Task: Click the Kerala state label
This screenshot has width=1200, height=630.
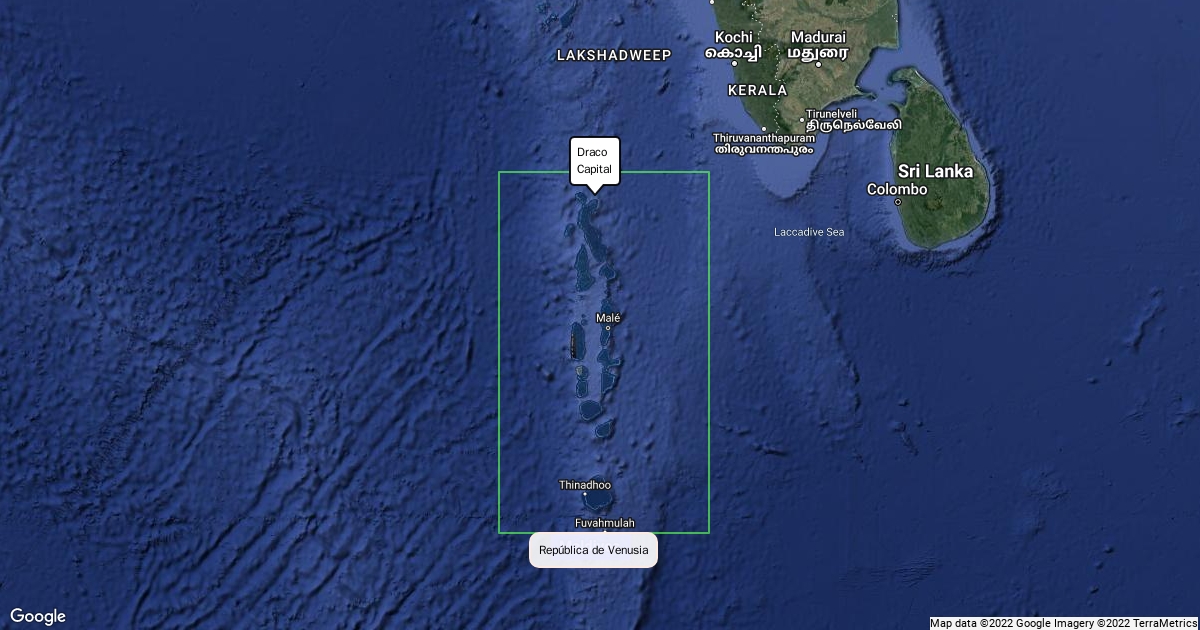Action: pos(758,90)
